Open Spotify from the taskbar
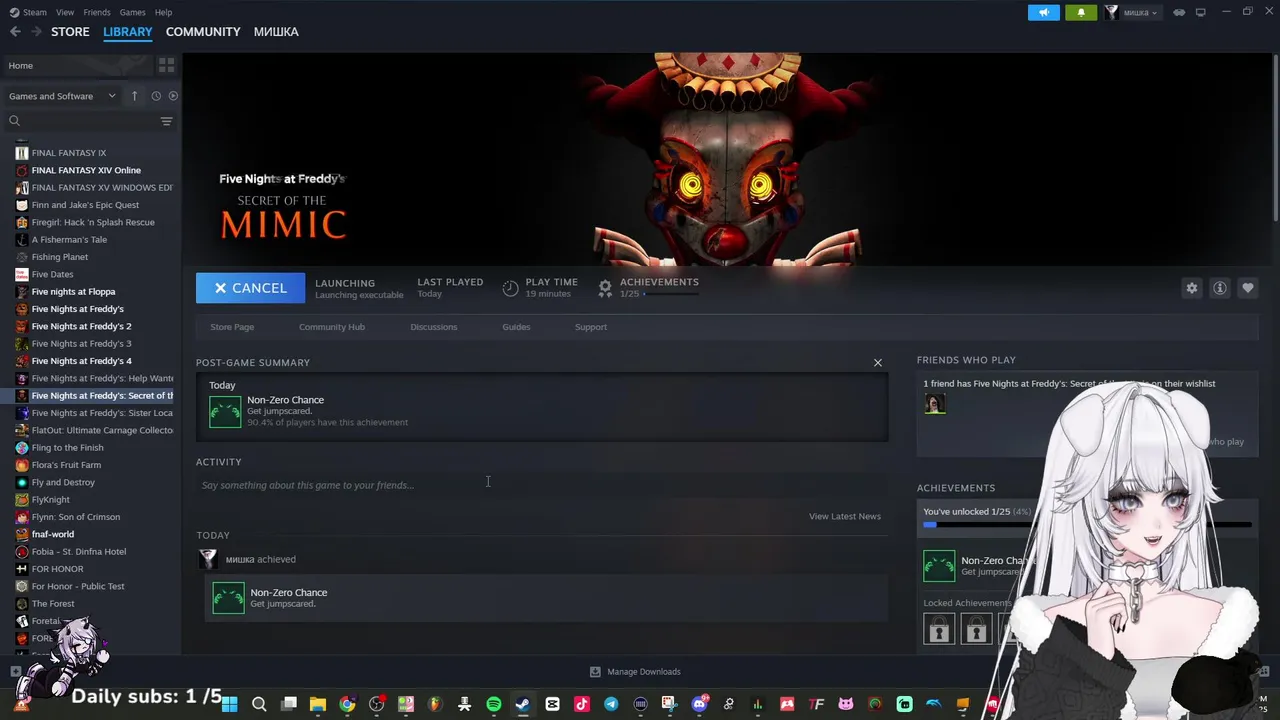1280x720 pixels. click(x=494, y=704)
